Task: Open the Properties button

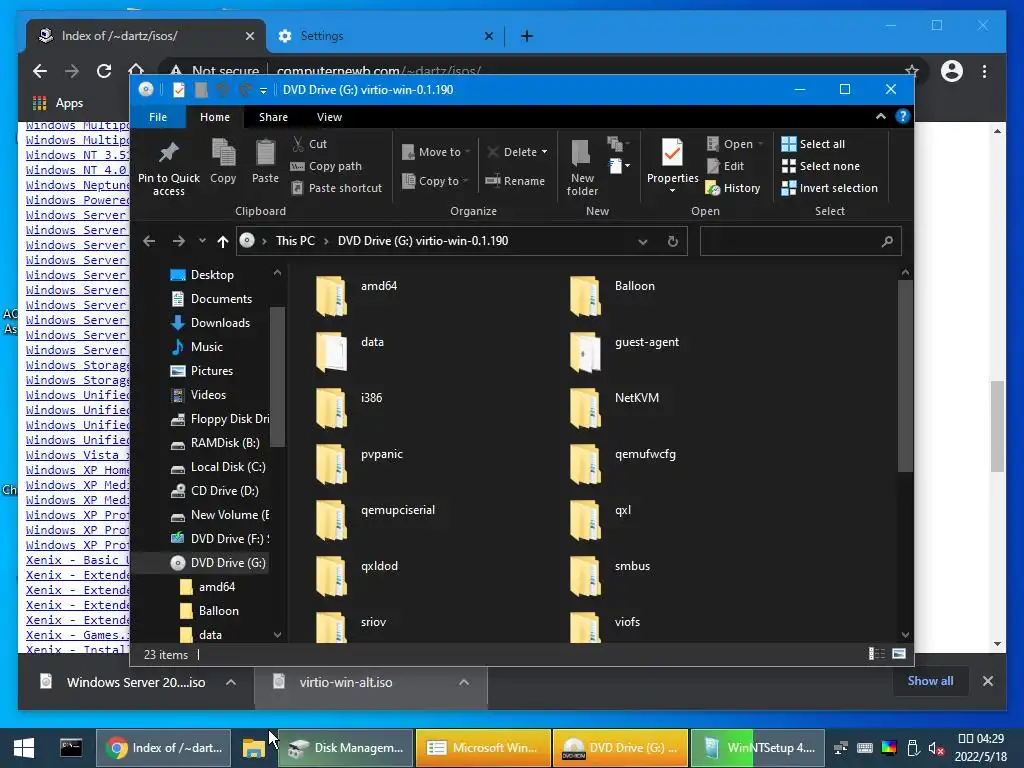Action: coord(672,163)
